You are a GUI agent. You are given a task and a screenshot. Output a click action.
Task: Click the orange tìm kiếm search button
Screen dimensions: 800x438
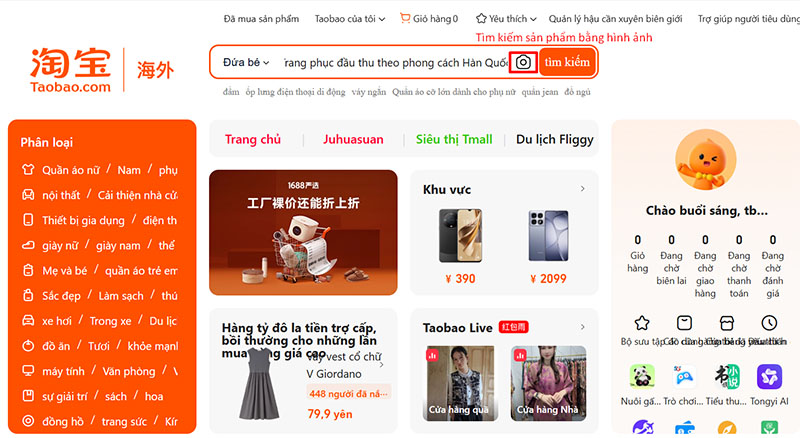tap(567, 62)
